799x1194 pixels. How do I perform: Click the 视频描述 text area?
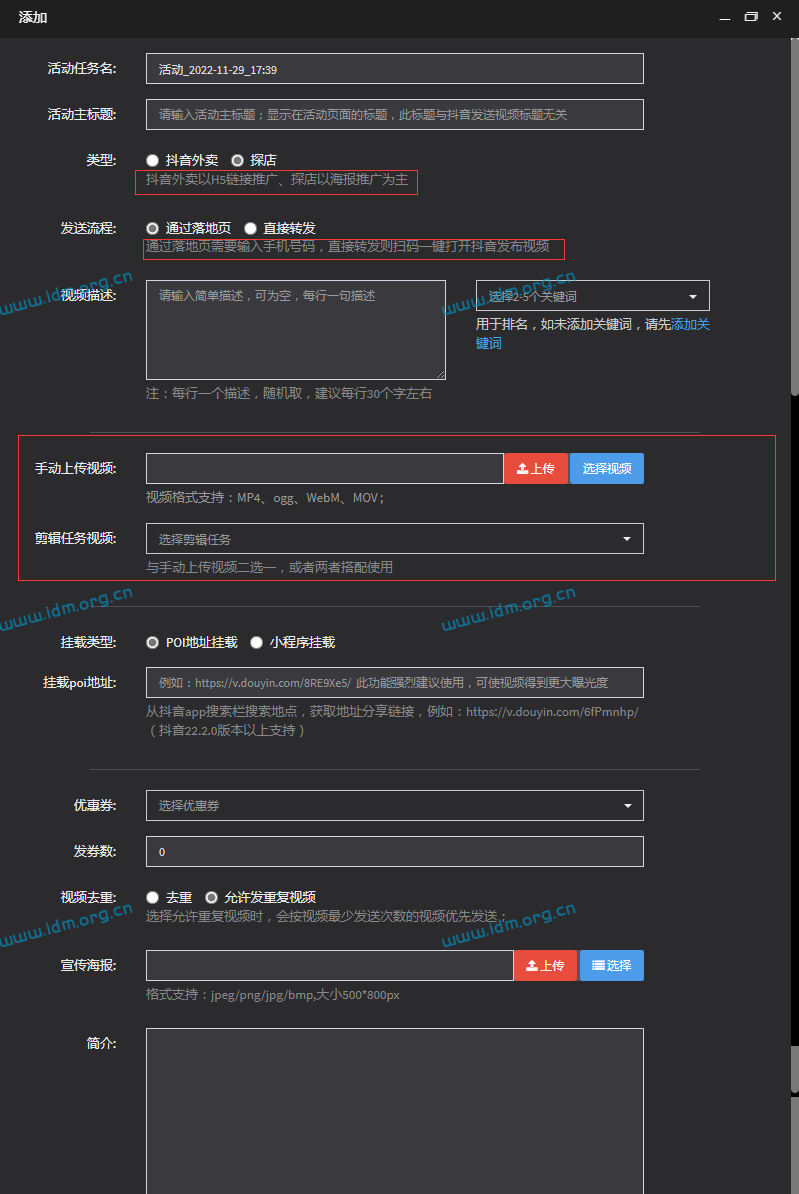coord(296,330)
